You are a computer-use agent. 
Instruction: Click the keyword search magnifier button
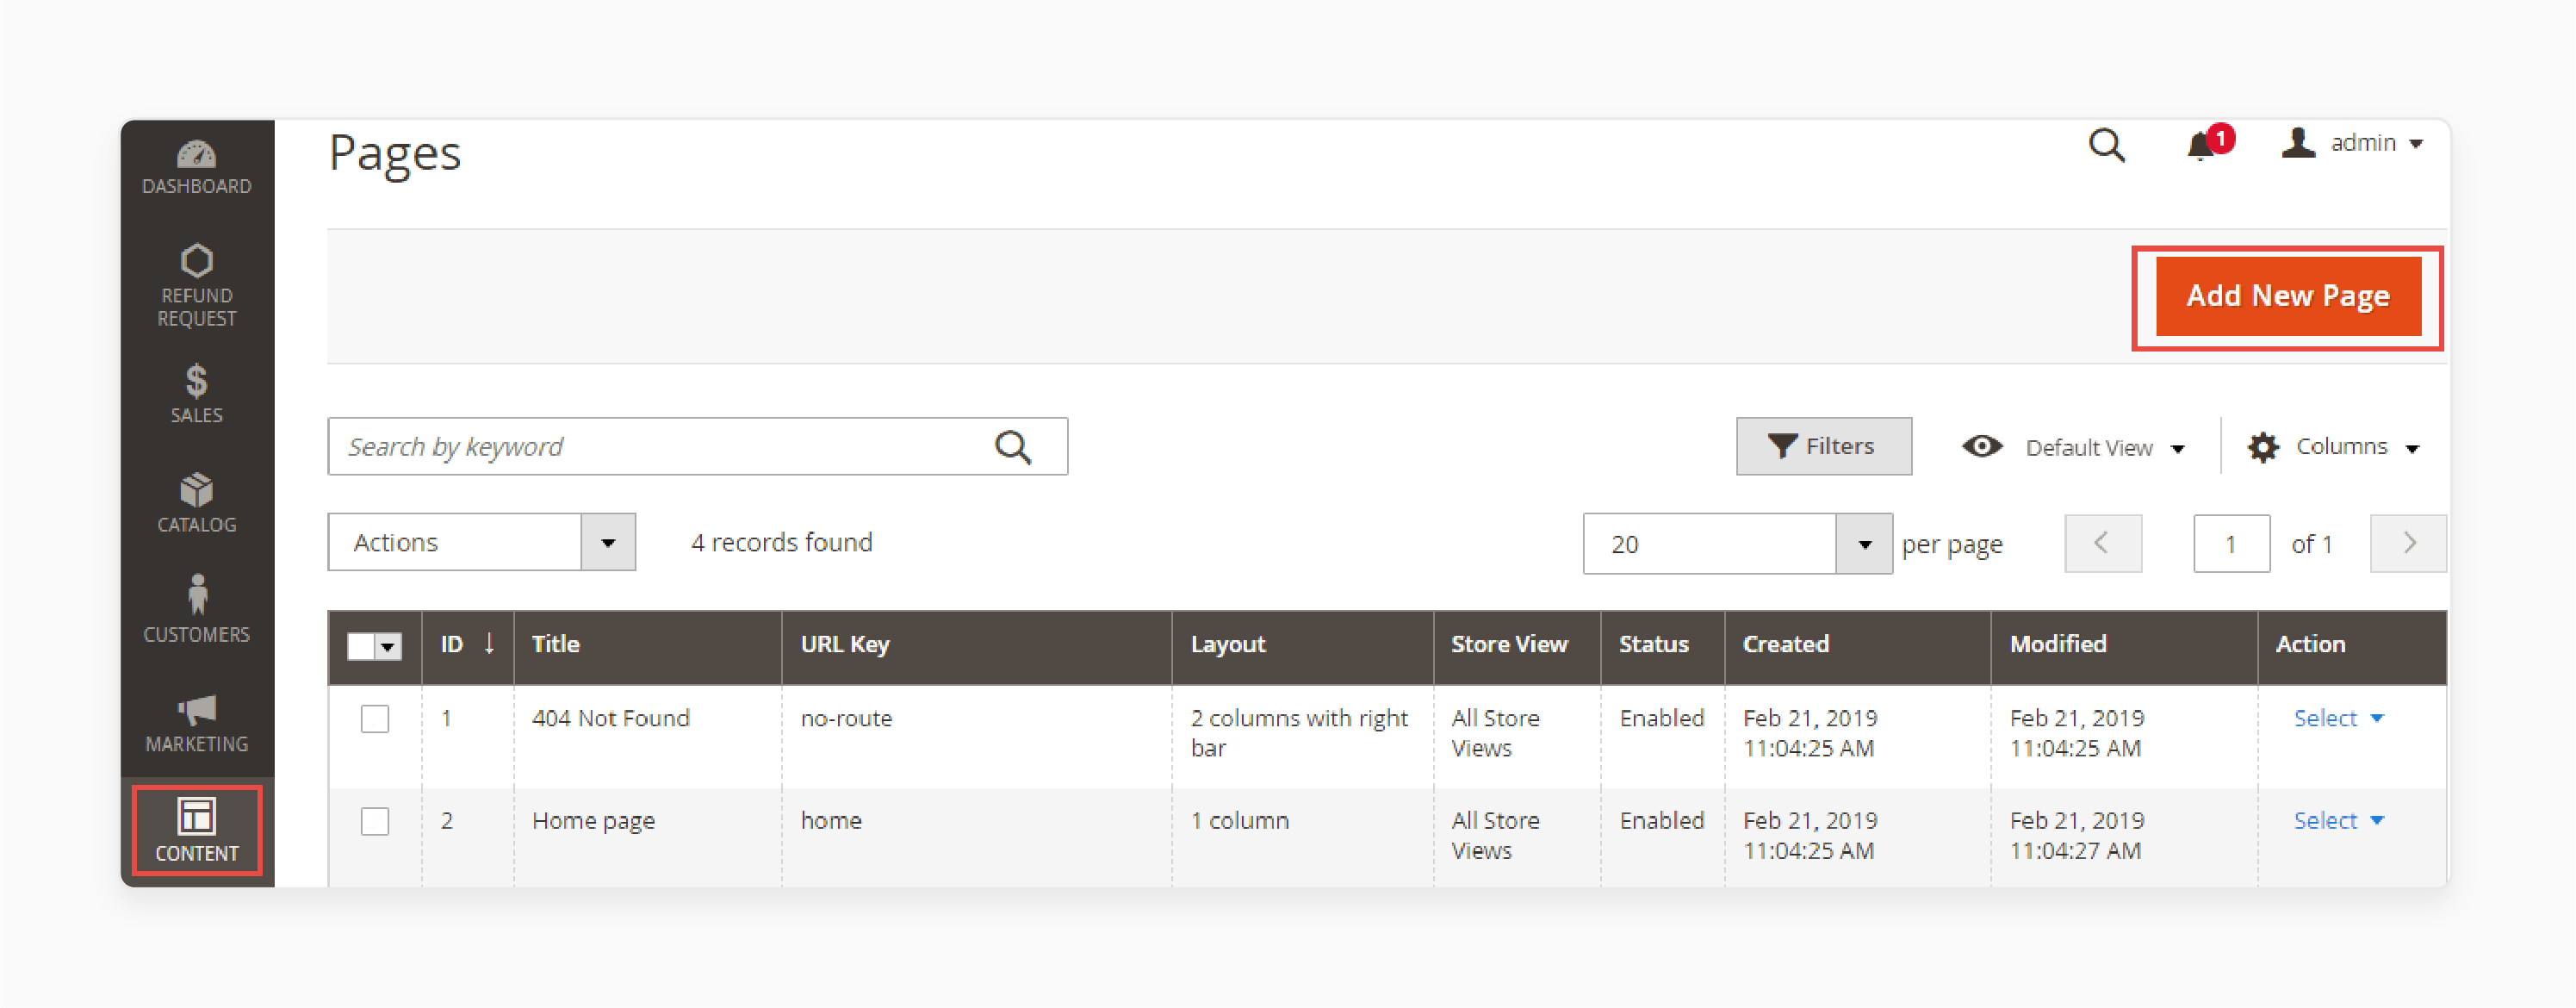pyautogui.click(x=1012, y=447)
